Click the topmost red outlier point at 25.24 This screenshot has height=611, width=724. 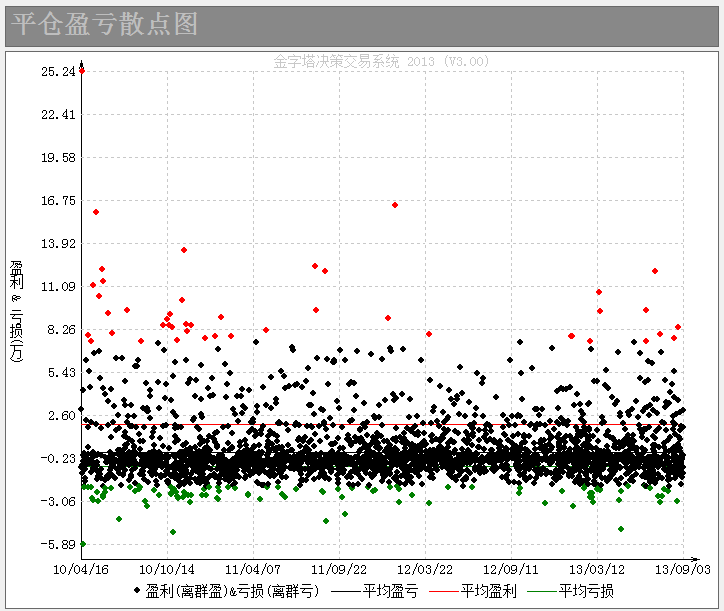[x=82, y=71]
